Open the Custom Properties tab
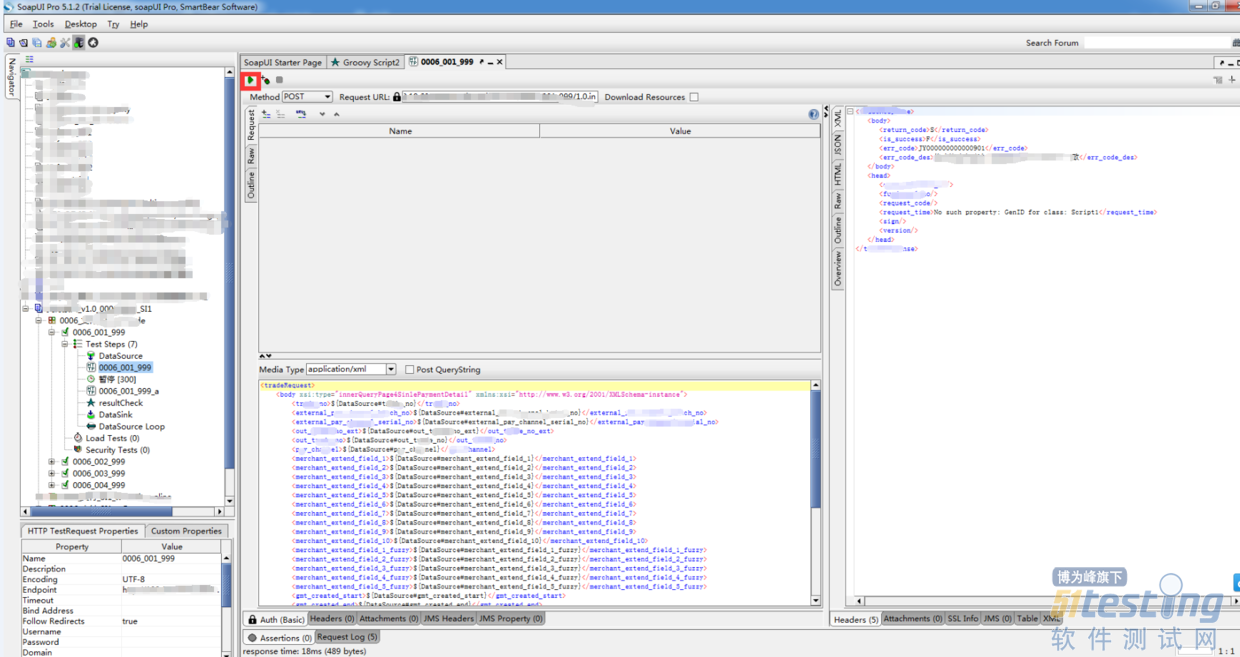The width and height of the screenshot is (1240, 657). pos(186,531)
